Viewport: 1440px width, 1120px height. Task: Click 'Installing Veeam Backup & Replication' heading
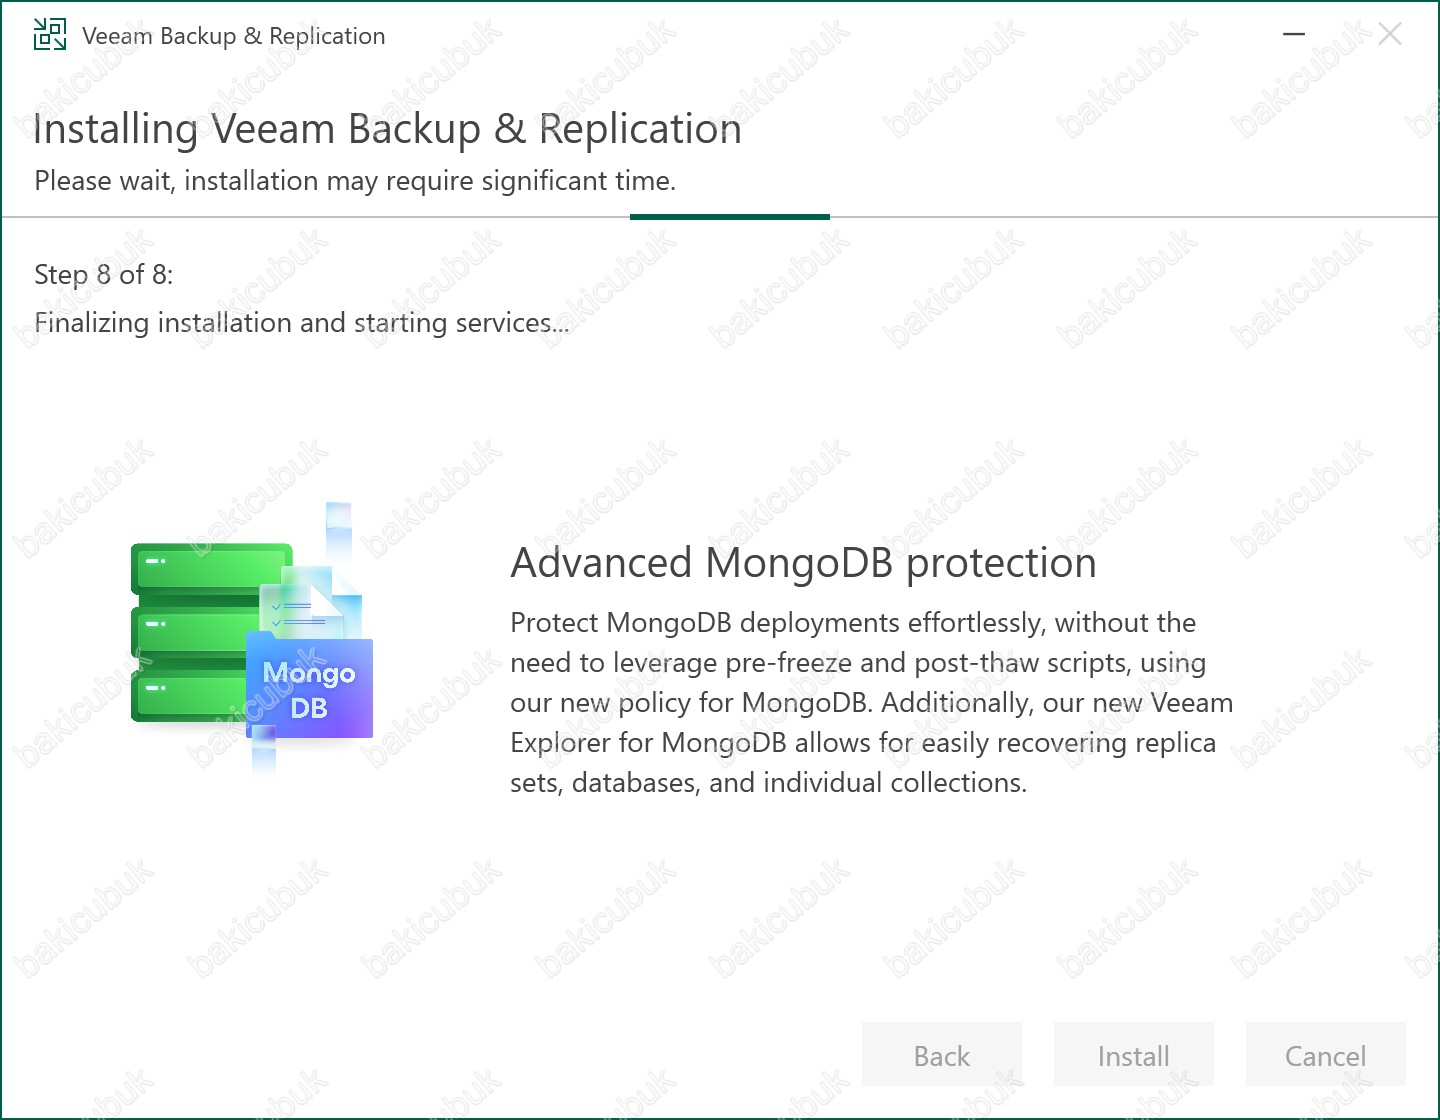pyautogui.click(x=387, y=130)
